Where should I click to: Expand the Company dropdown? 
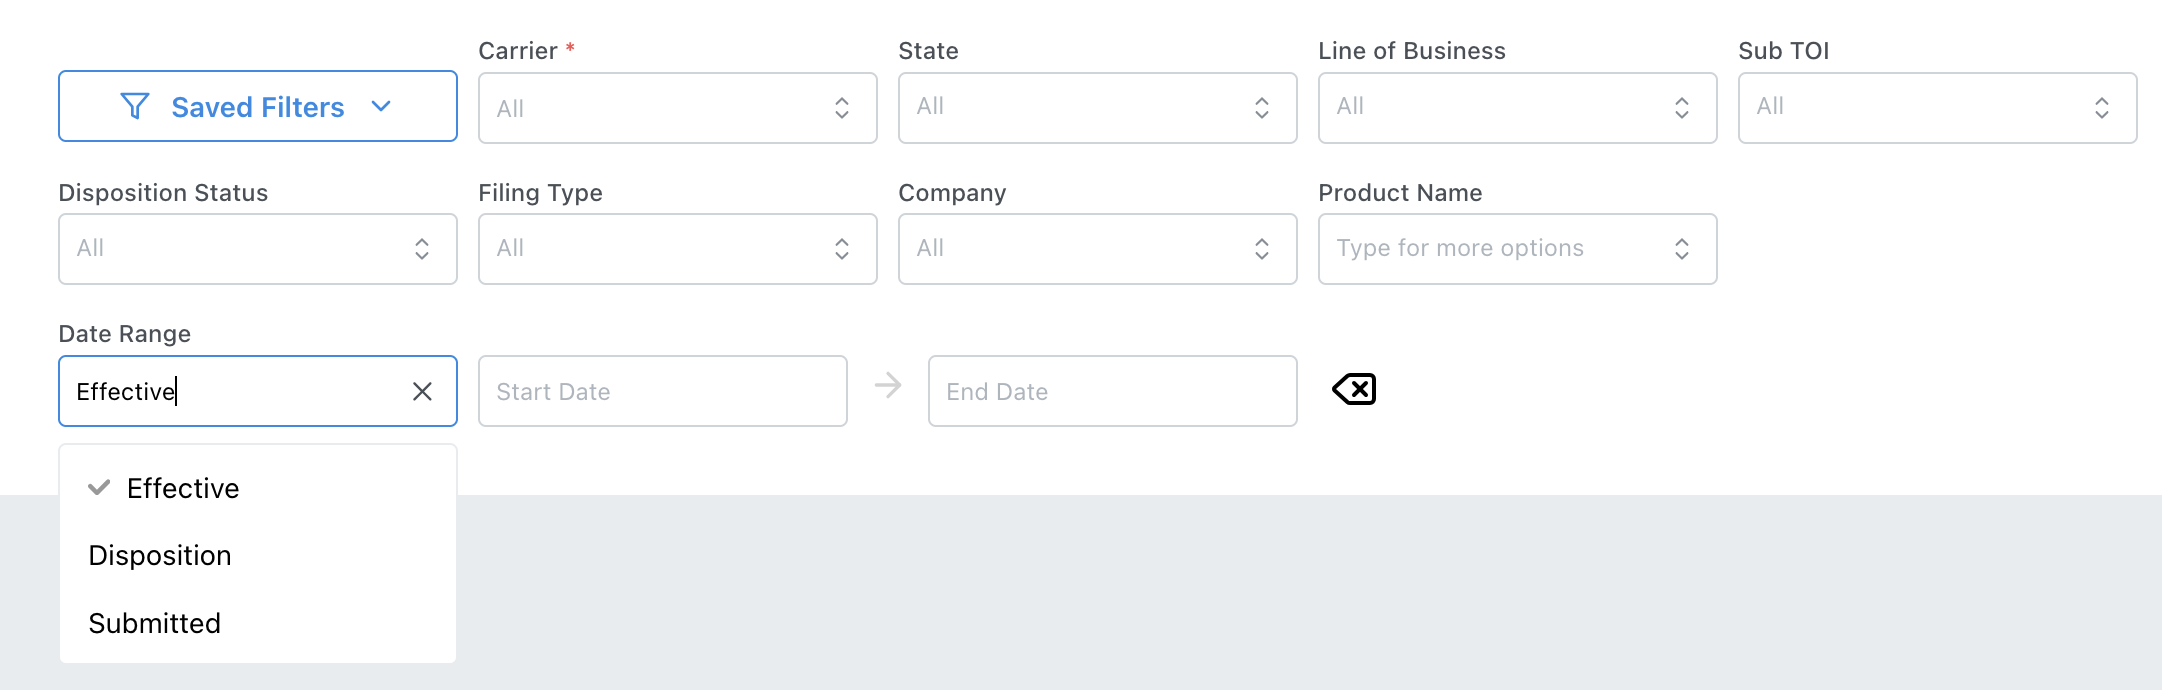pos(1097,249)
